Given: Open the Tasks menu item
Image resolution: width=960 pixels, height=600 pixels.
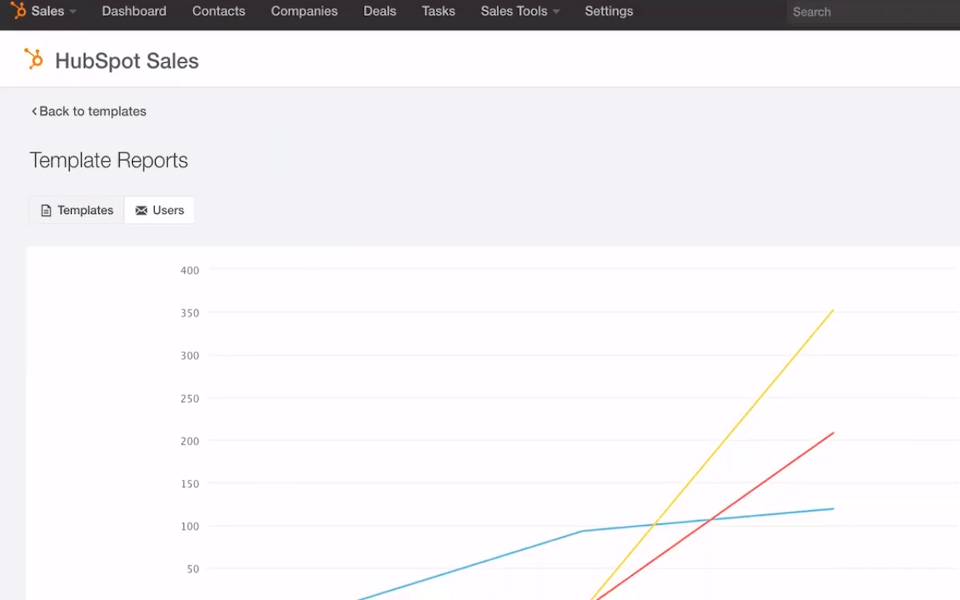Looking at the screenshot, I should (x=438, y=11).
